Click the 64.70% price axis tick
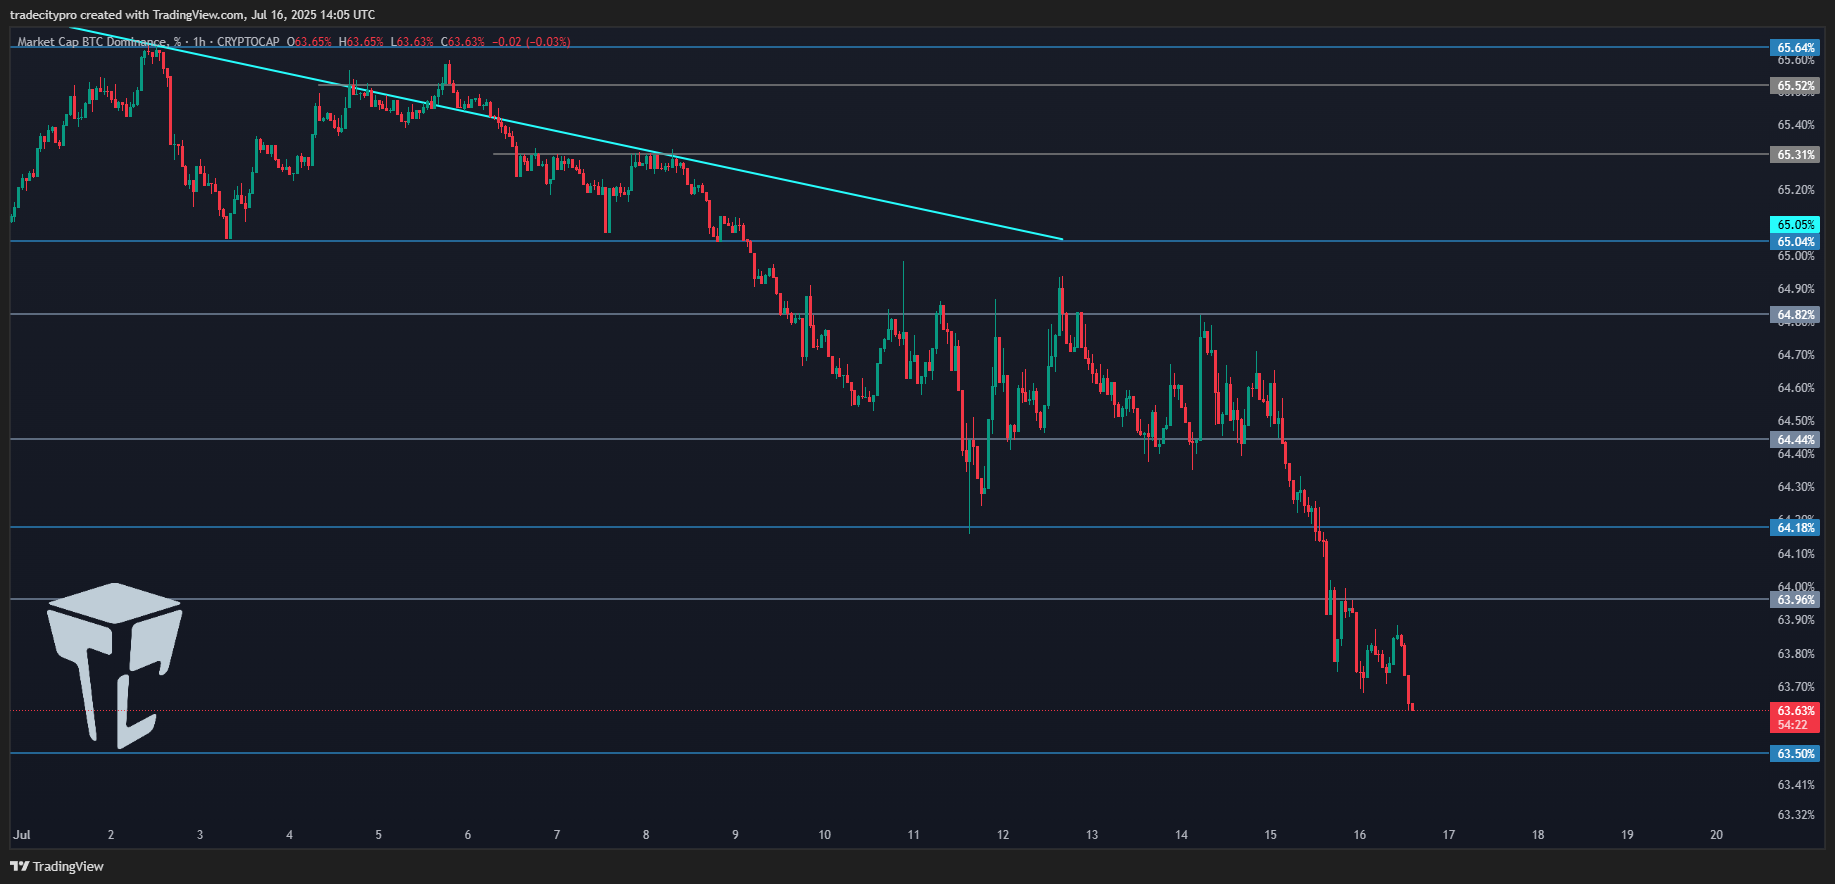1835x884 pixels. (1796, 355)
